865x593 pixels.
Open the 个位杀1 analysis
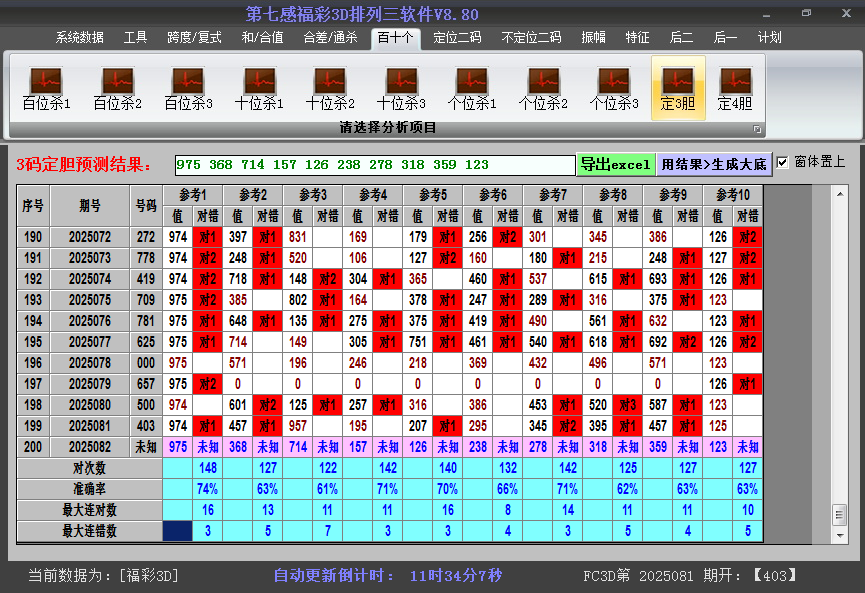[x=472, y=88]
